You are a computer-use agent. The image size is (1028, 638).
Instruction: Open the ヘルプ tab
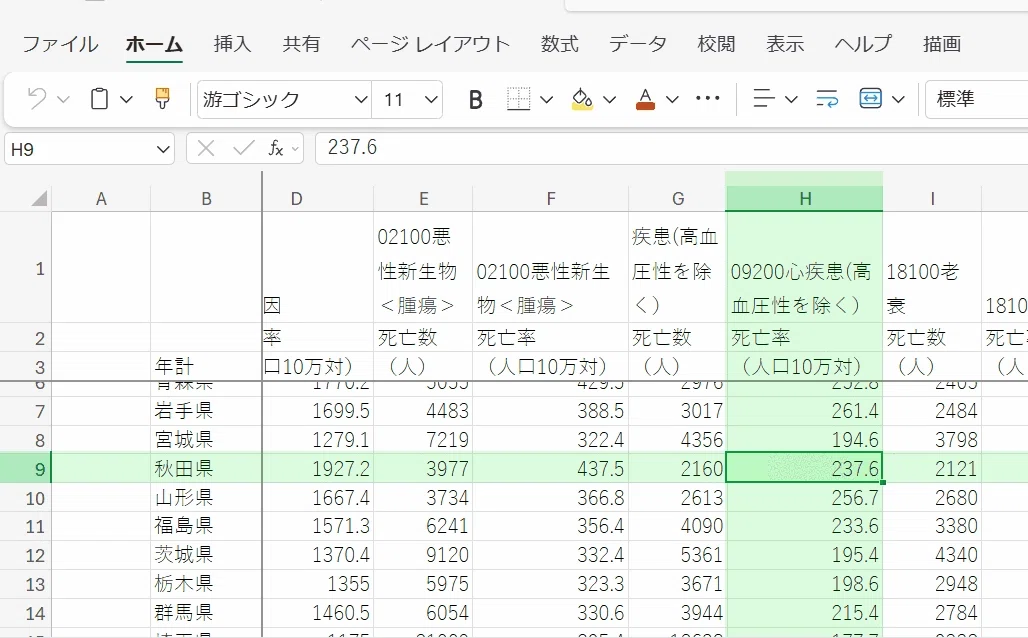click(863, 44)
